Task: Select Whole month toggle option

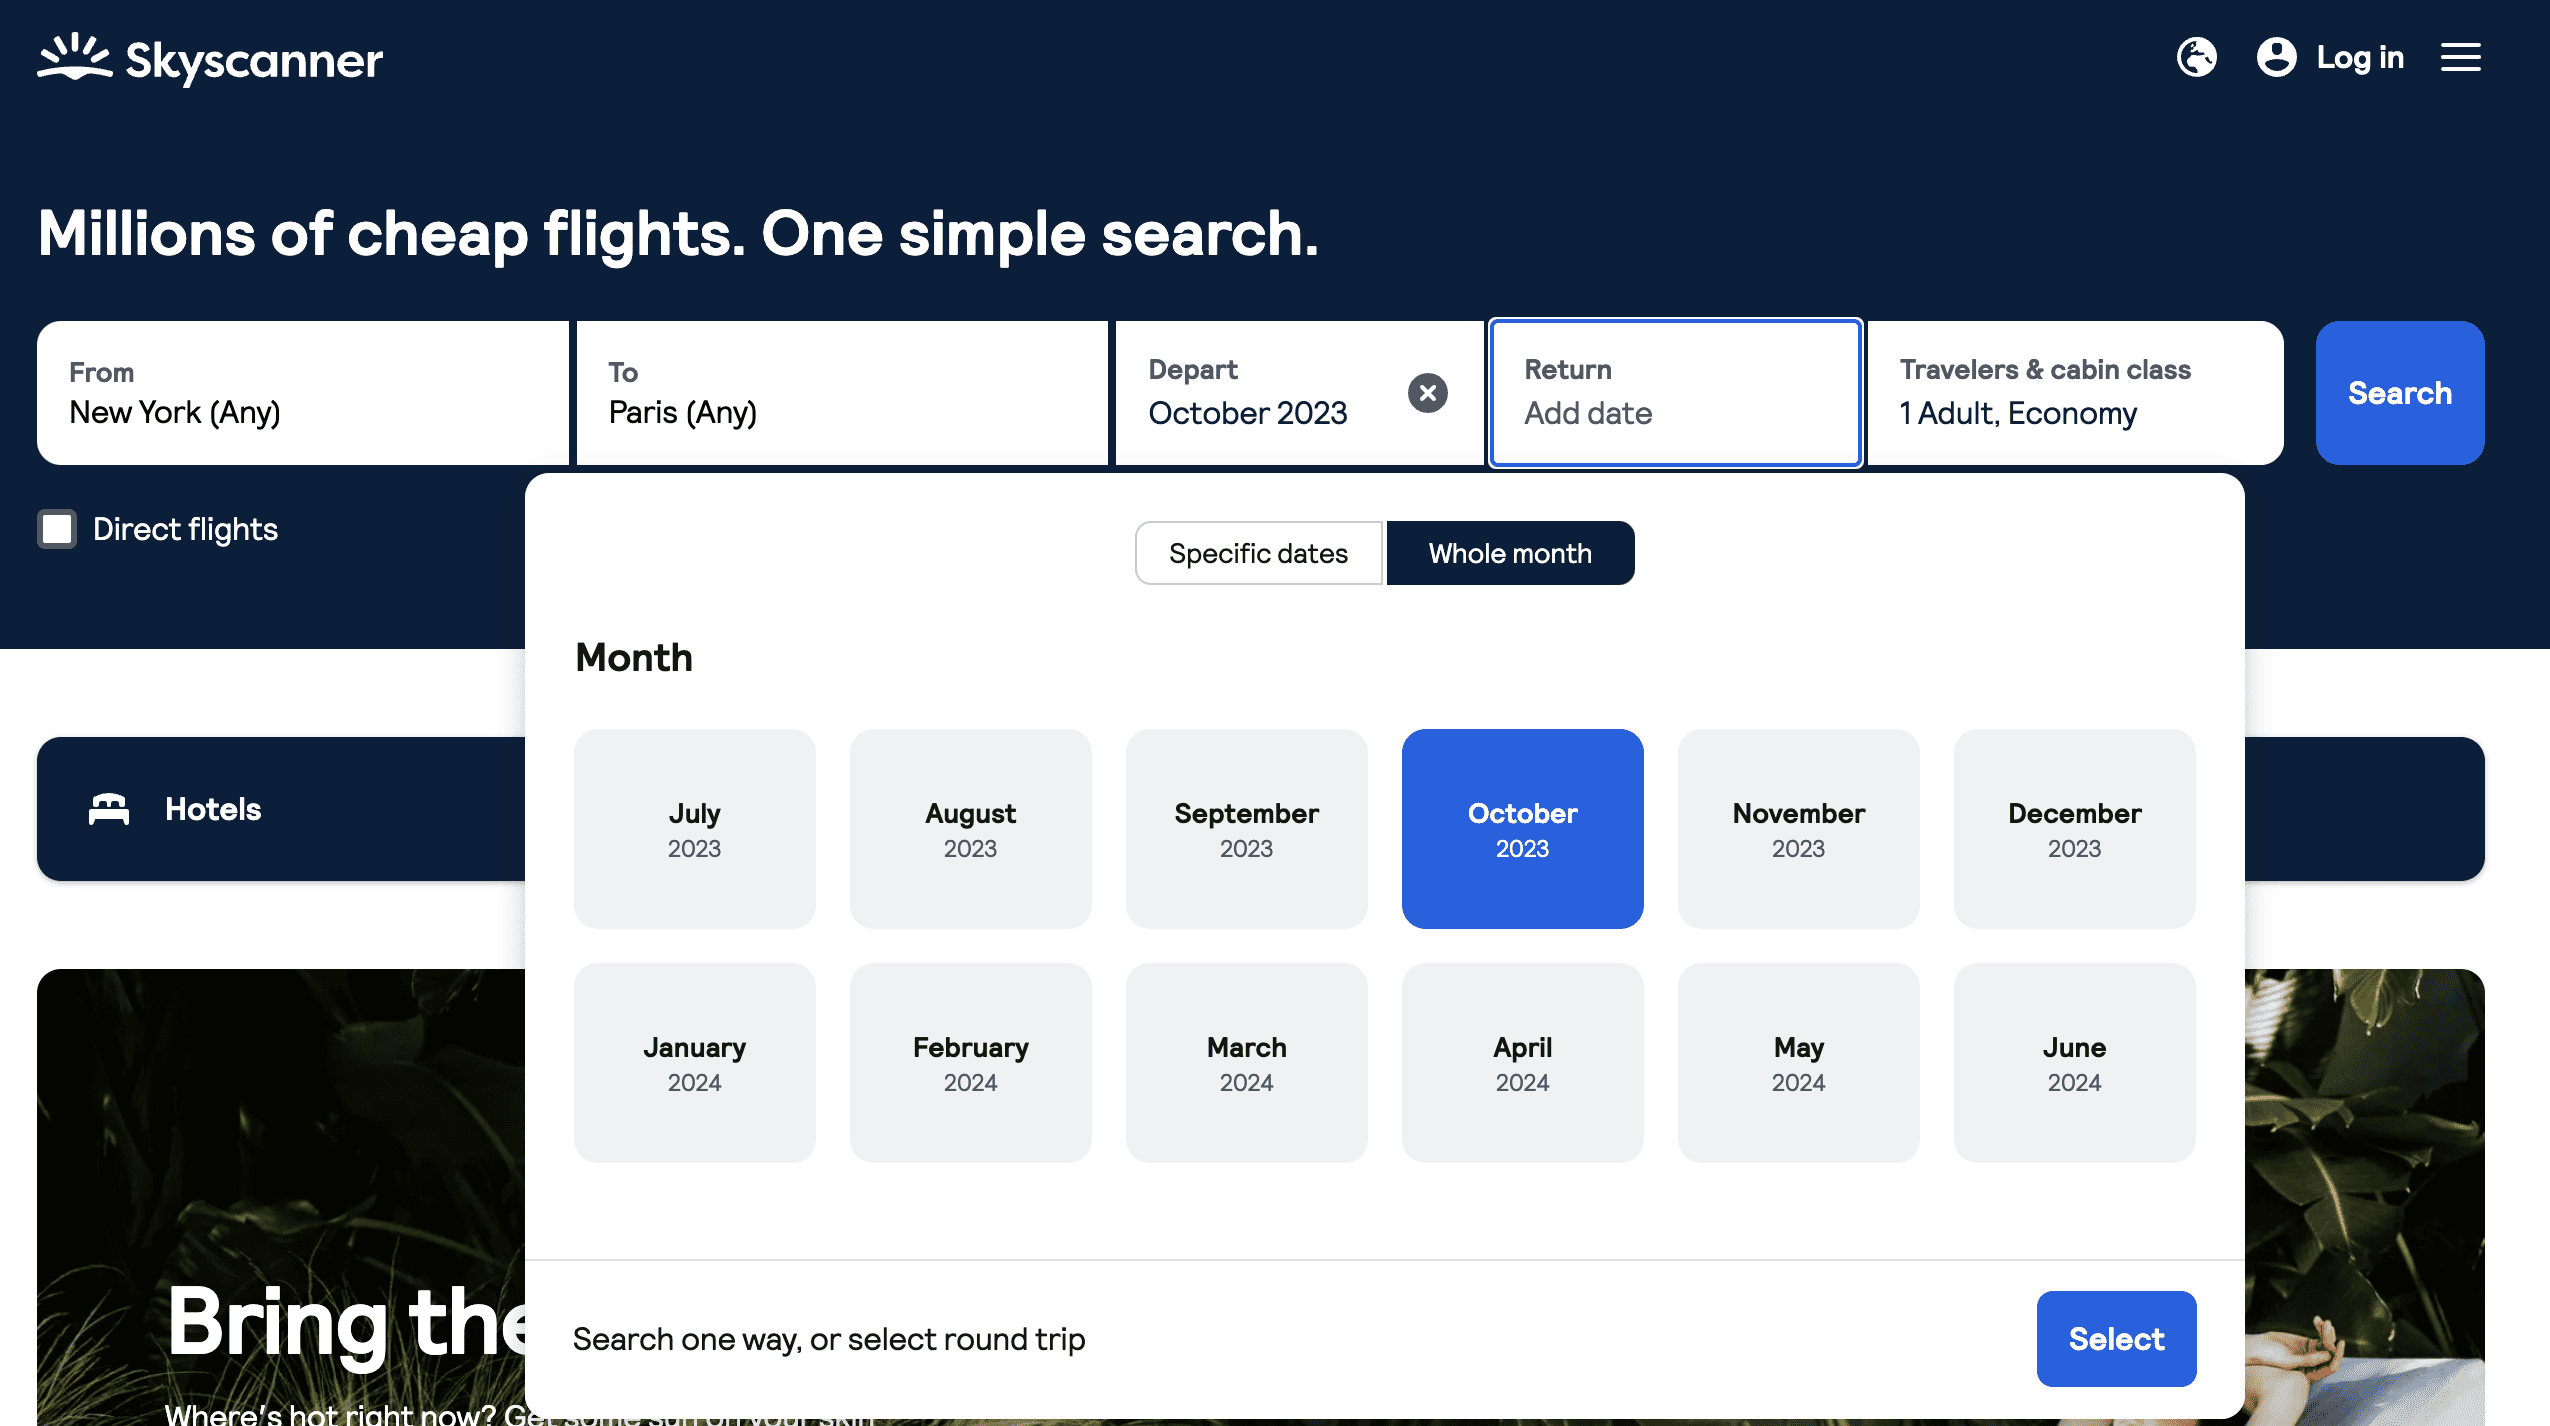Action: [x=1510, y=552]
